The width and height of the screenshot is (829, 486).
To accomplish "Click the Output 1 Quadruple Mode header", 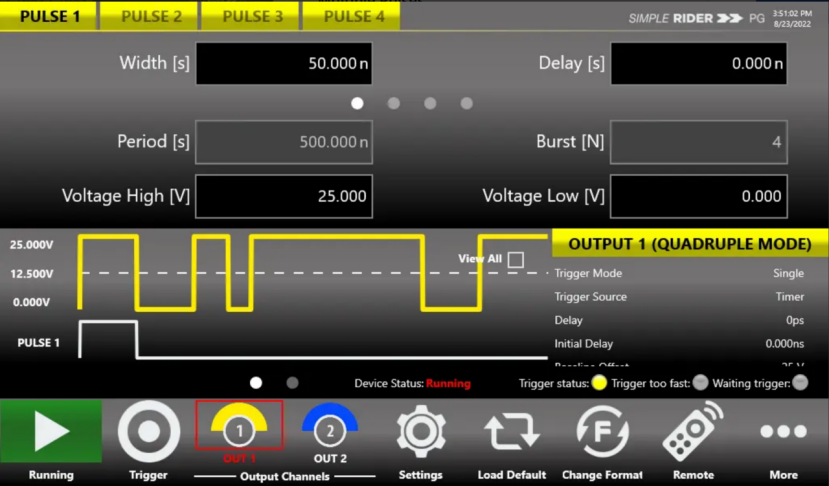I will pyautogui.click(x=689, y=244).
